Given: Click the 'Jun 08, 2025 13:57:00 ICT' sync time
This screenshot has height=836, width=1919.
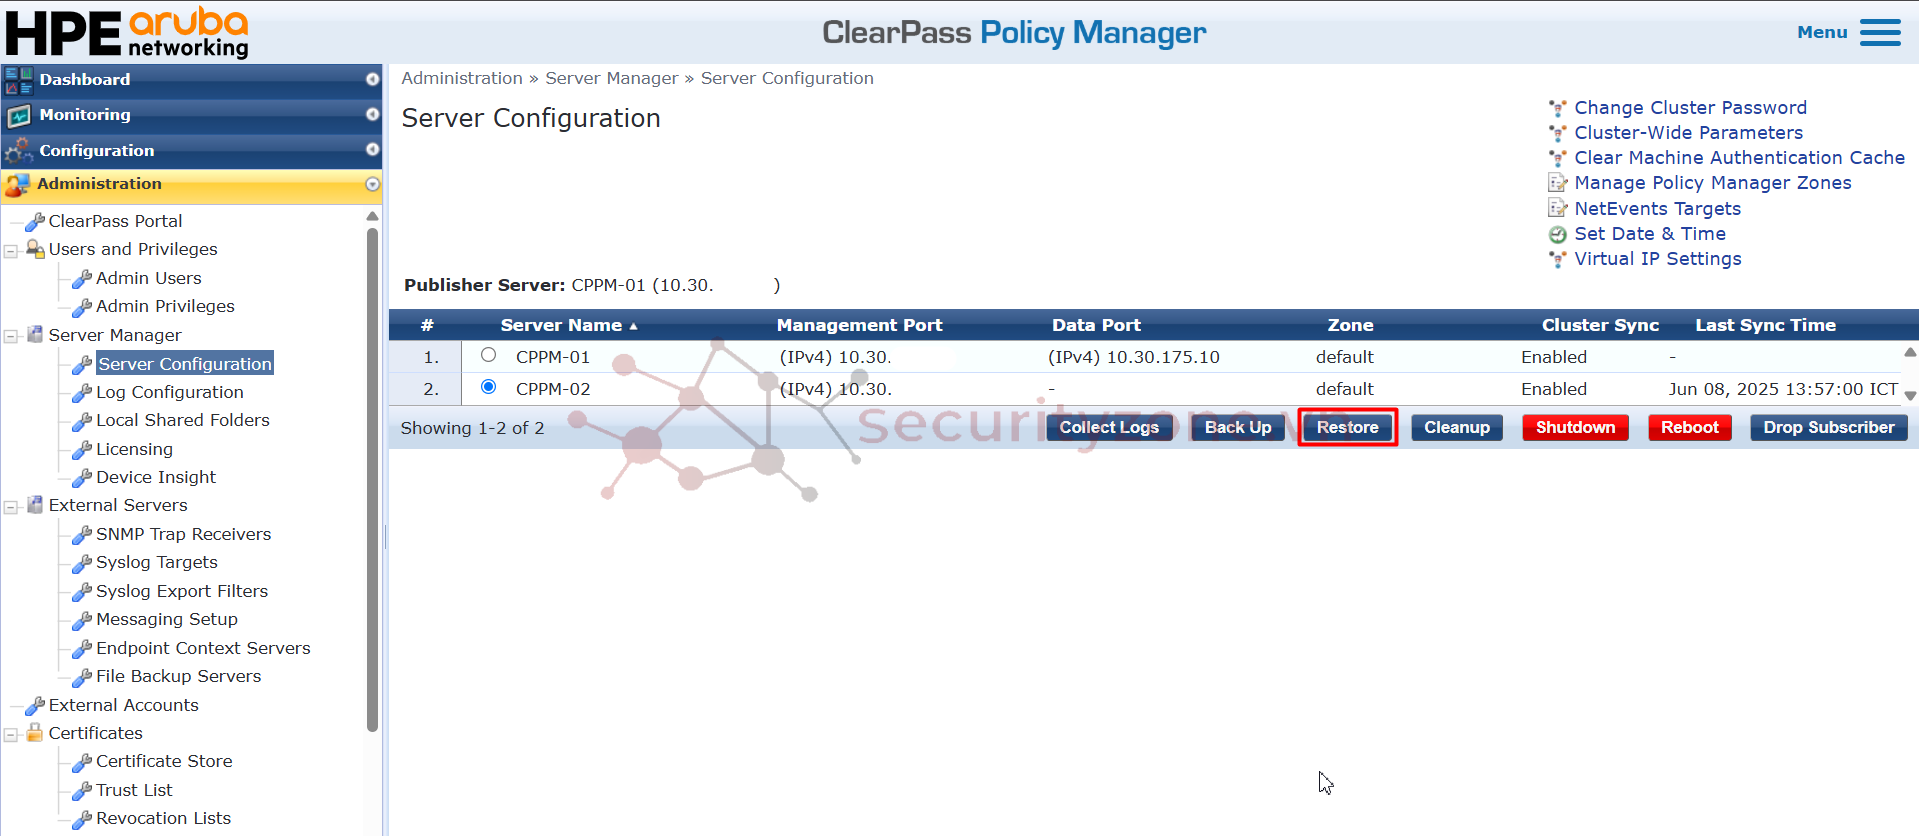Looking at the screenshot, I should click(1783, 389).
